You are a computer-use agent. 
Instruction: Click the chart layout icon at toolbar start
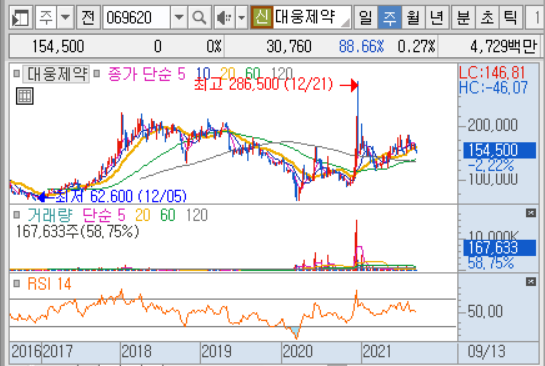(x=21, y=17)
